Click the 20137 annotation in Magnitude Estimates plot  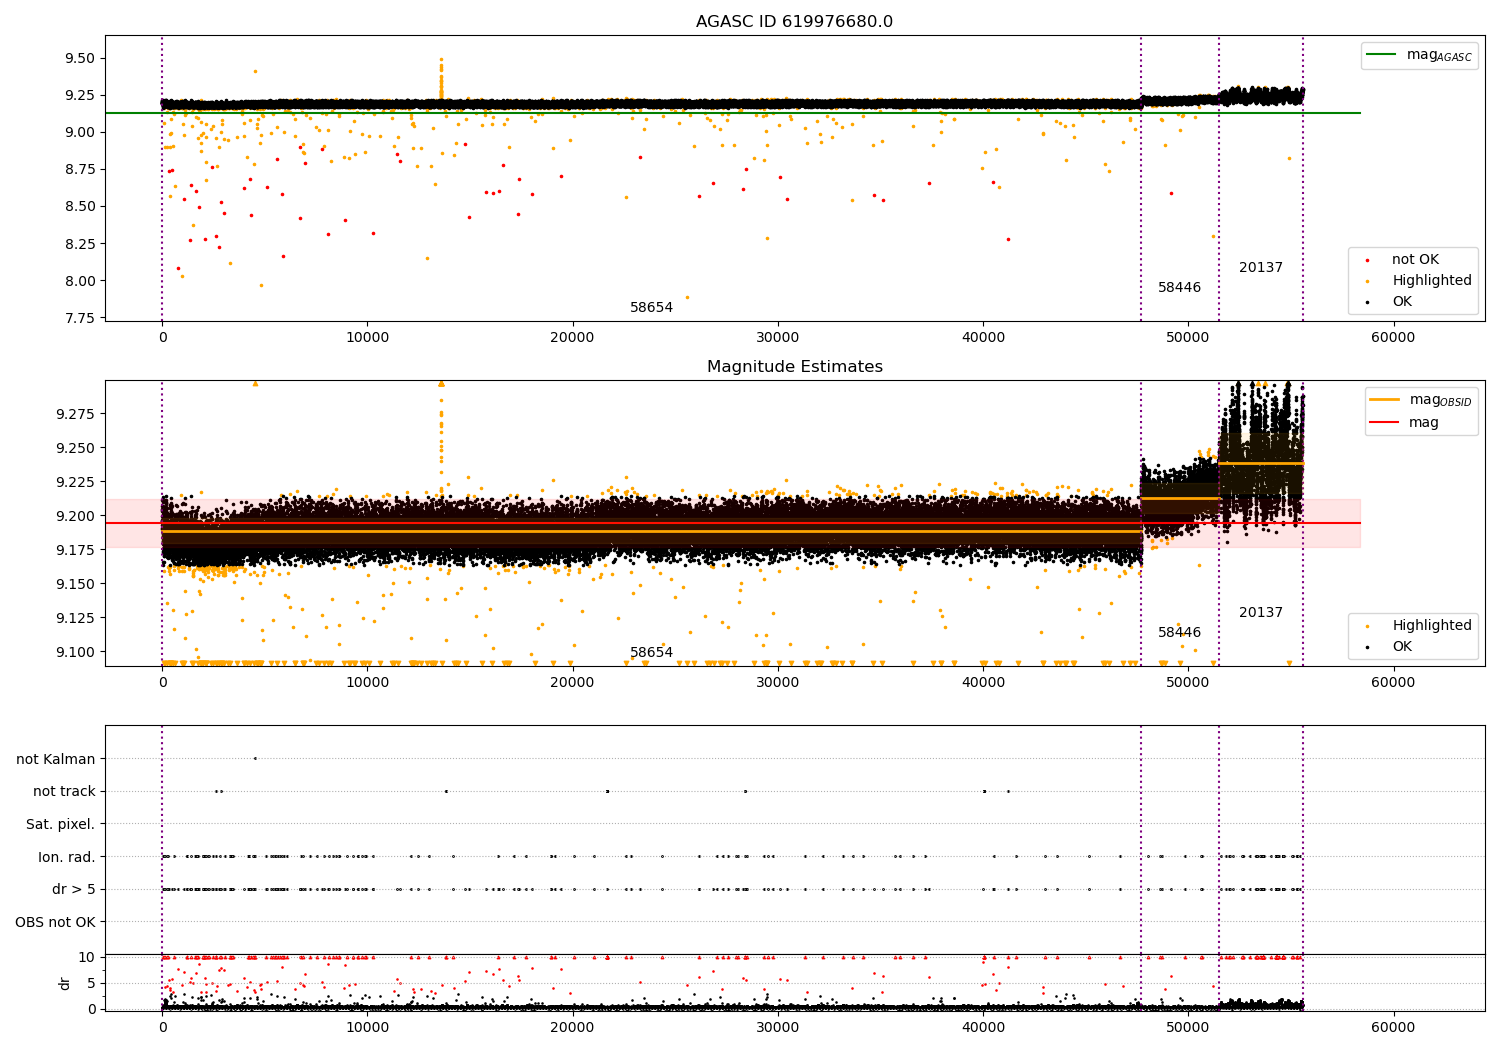click(x=1260, y=613)
